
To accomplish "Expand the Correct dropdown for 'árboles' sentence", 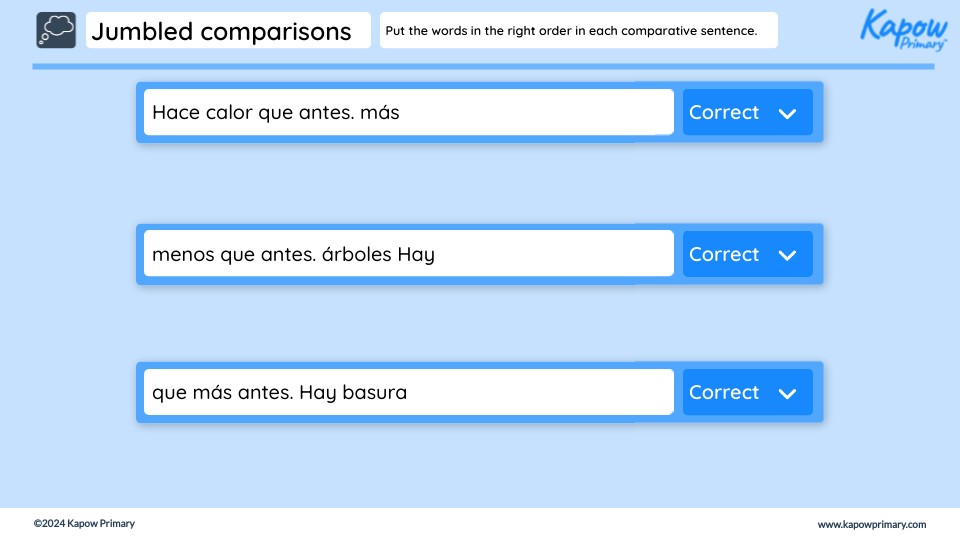I will 748,254.
